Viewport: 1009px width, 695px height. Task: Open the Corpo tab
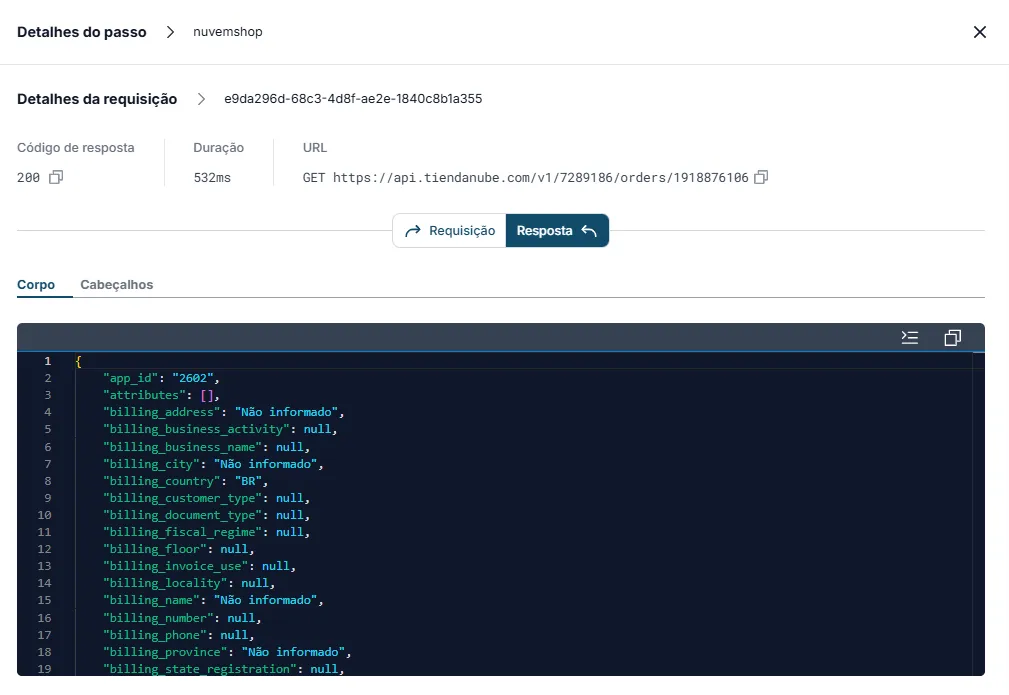(x=36, y=284)
